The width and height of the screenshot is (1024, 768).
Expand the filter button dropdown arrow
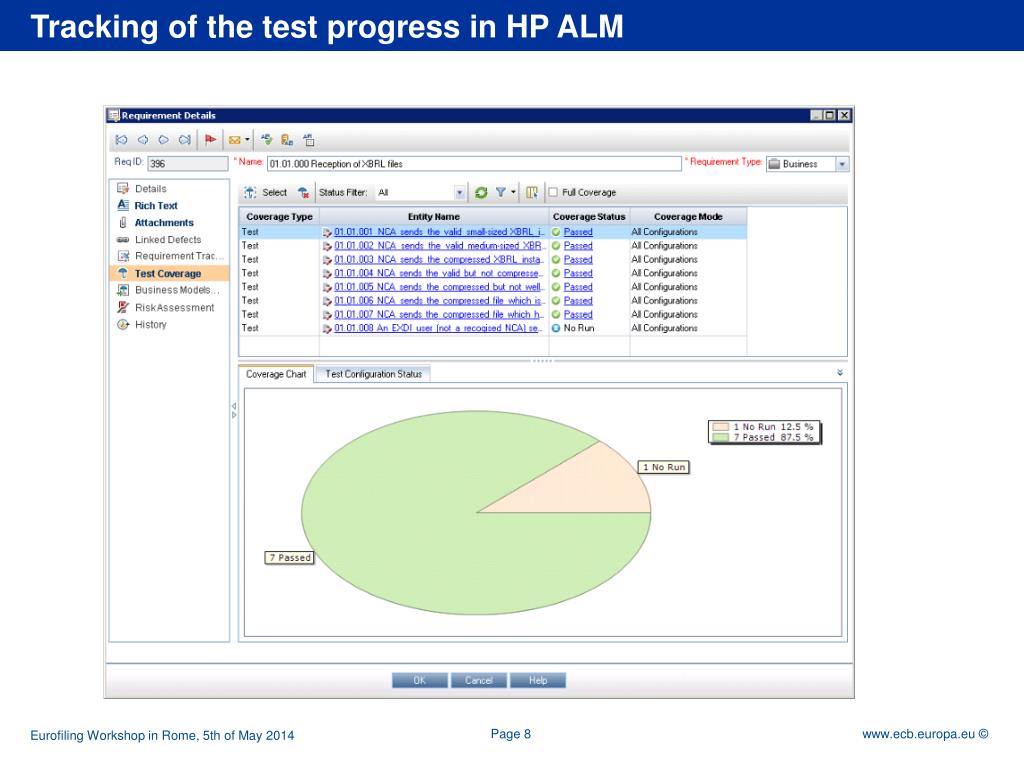[513, 193]
